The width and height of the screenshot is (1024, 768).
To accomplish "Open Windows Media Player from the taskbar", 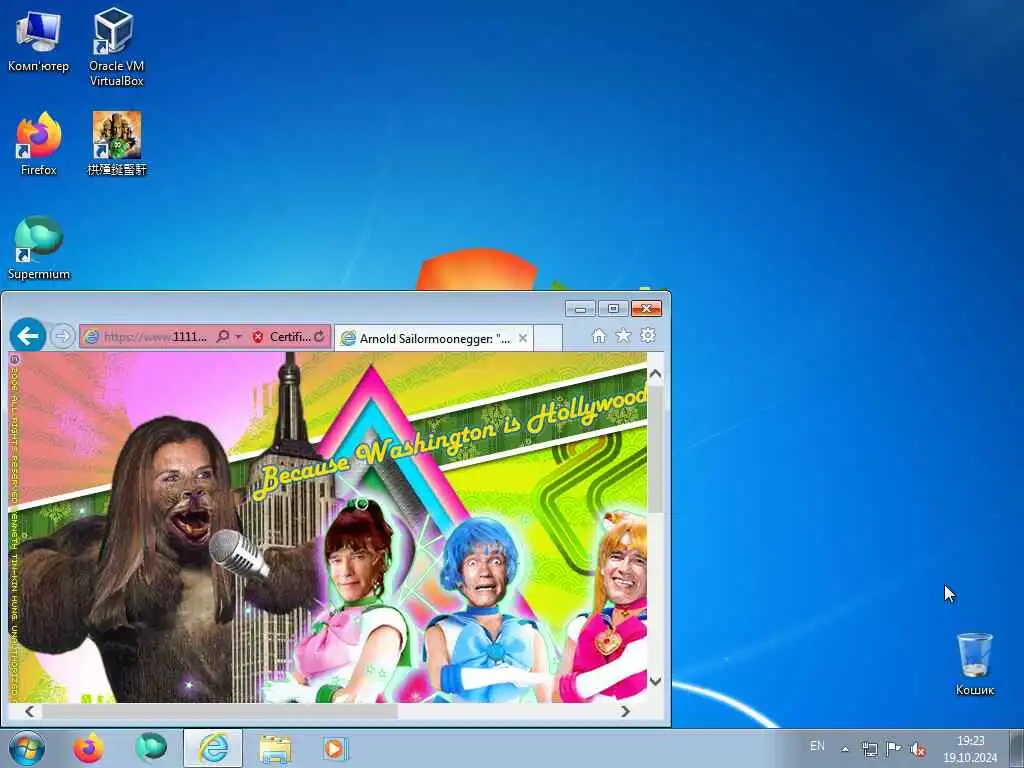I will [x=335, y=748].
